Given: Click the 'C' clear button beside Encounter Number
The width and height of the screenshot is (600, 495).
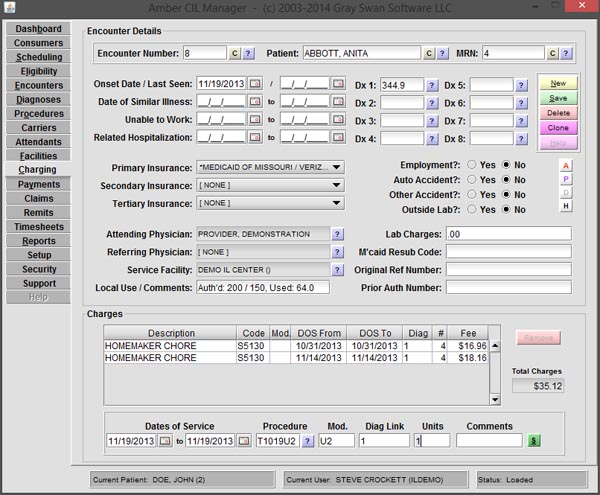Looking at the screenshot, I should tap(235, 53).
